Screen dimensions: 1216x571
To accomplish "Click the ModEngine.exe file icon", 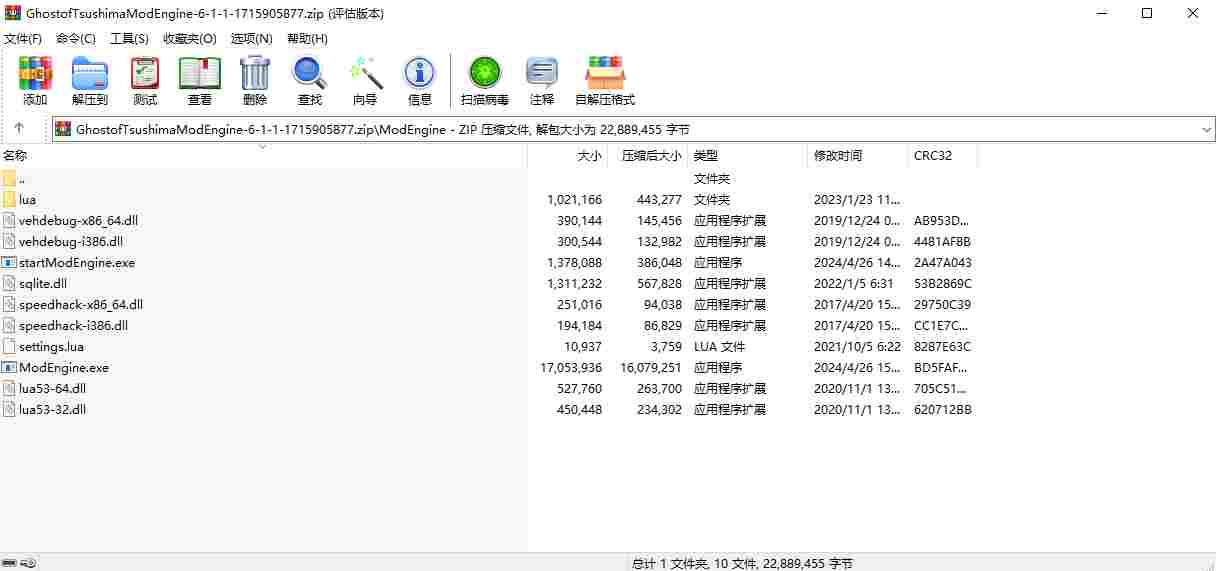I will click(x=9, y=368).
